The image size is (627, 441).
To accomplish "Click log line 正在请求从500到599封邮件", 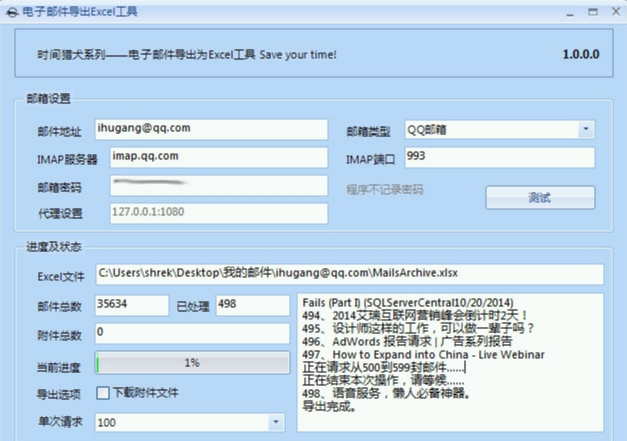I will 383,367.
